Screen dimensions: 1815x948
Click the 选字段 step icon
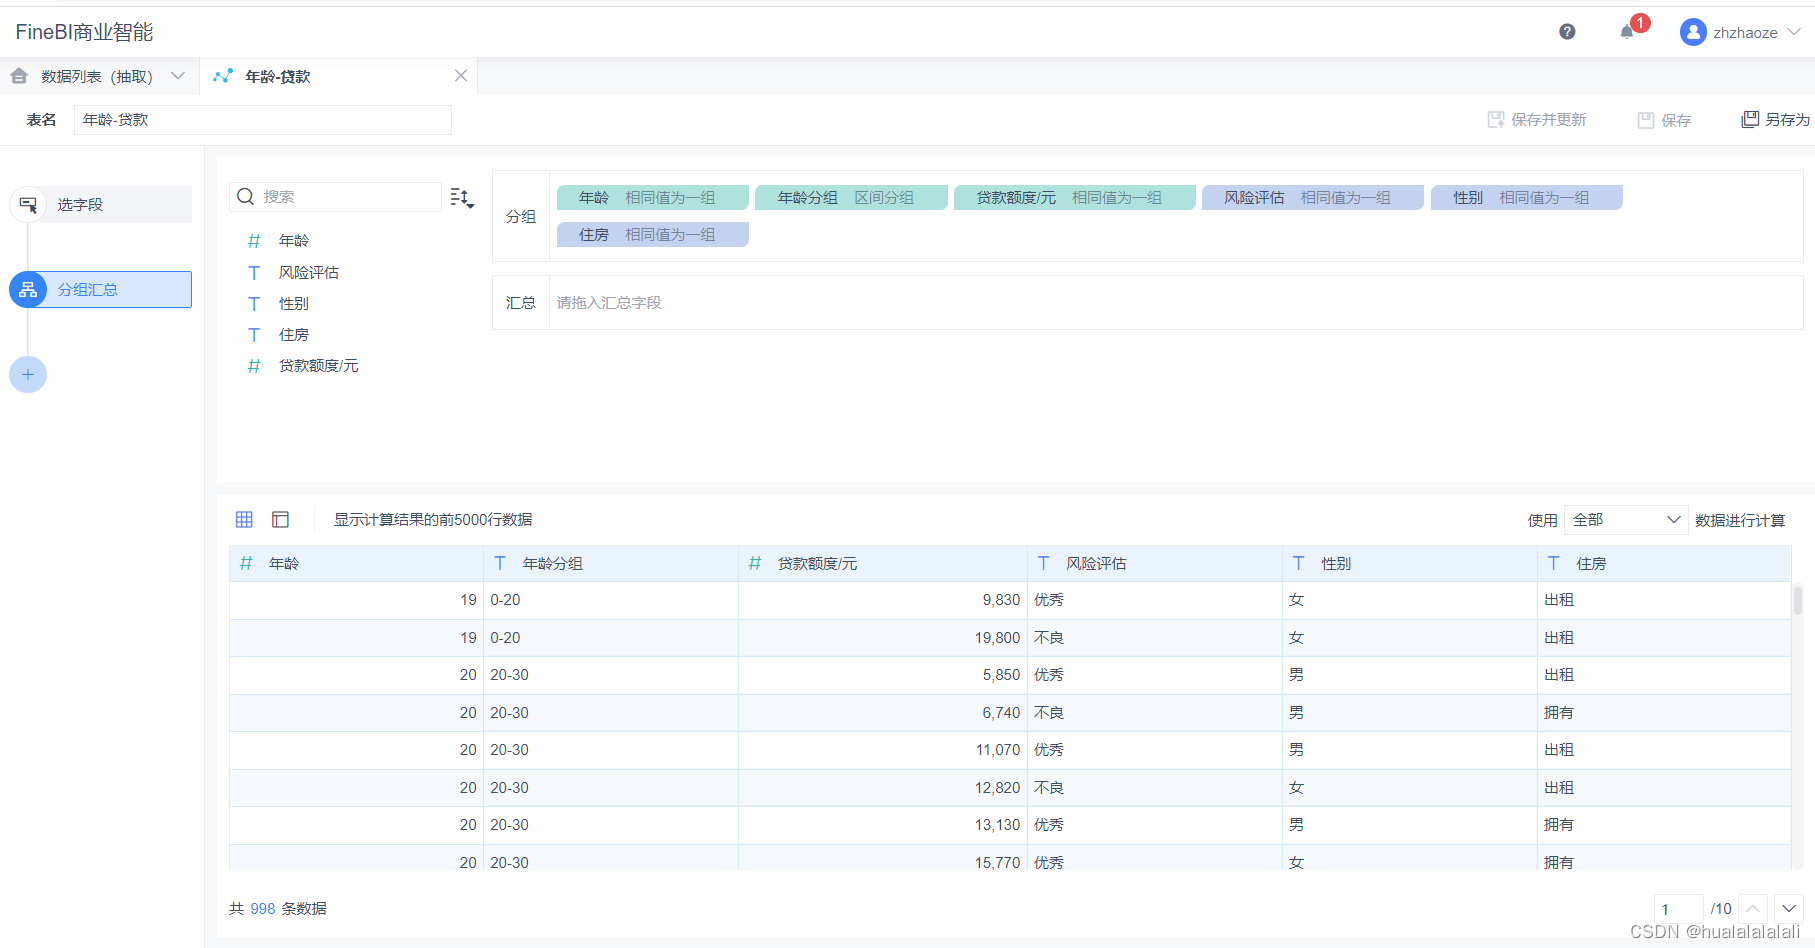pyautogui.click(x=28, y=204)
